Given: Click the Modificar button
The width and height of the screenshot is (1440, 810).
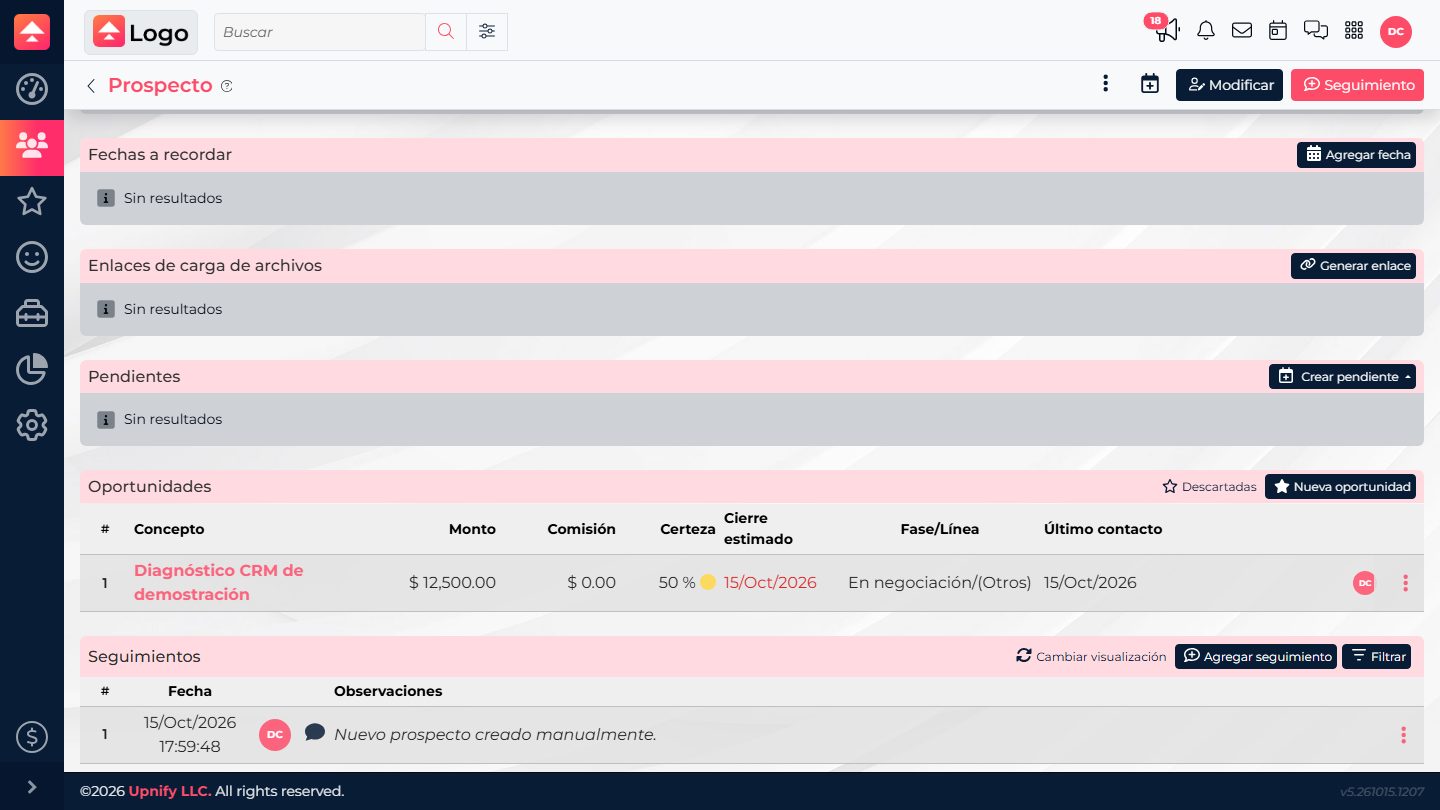Looking at the screenshot, I should pos(1229,85).
